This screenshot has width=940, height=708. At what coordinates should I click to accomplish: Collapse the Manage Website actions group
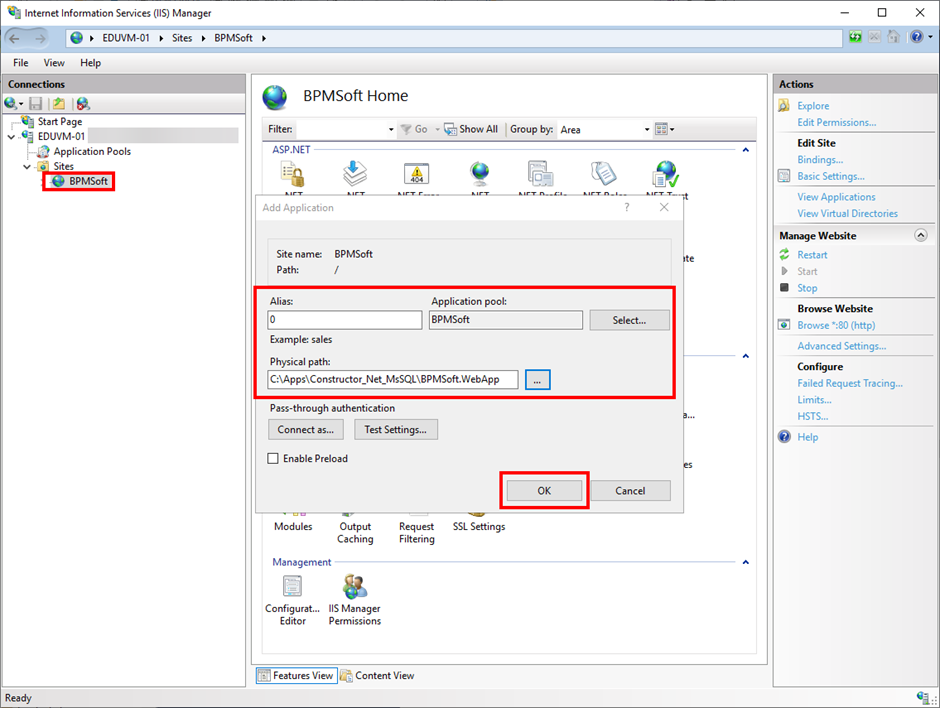pos(920,236)
